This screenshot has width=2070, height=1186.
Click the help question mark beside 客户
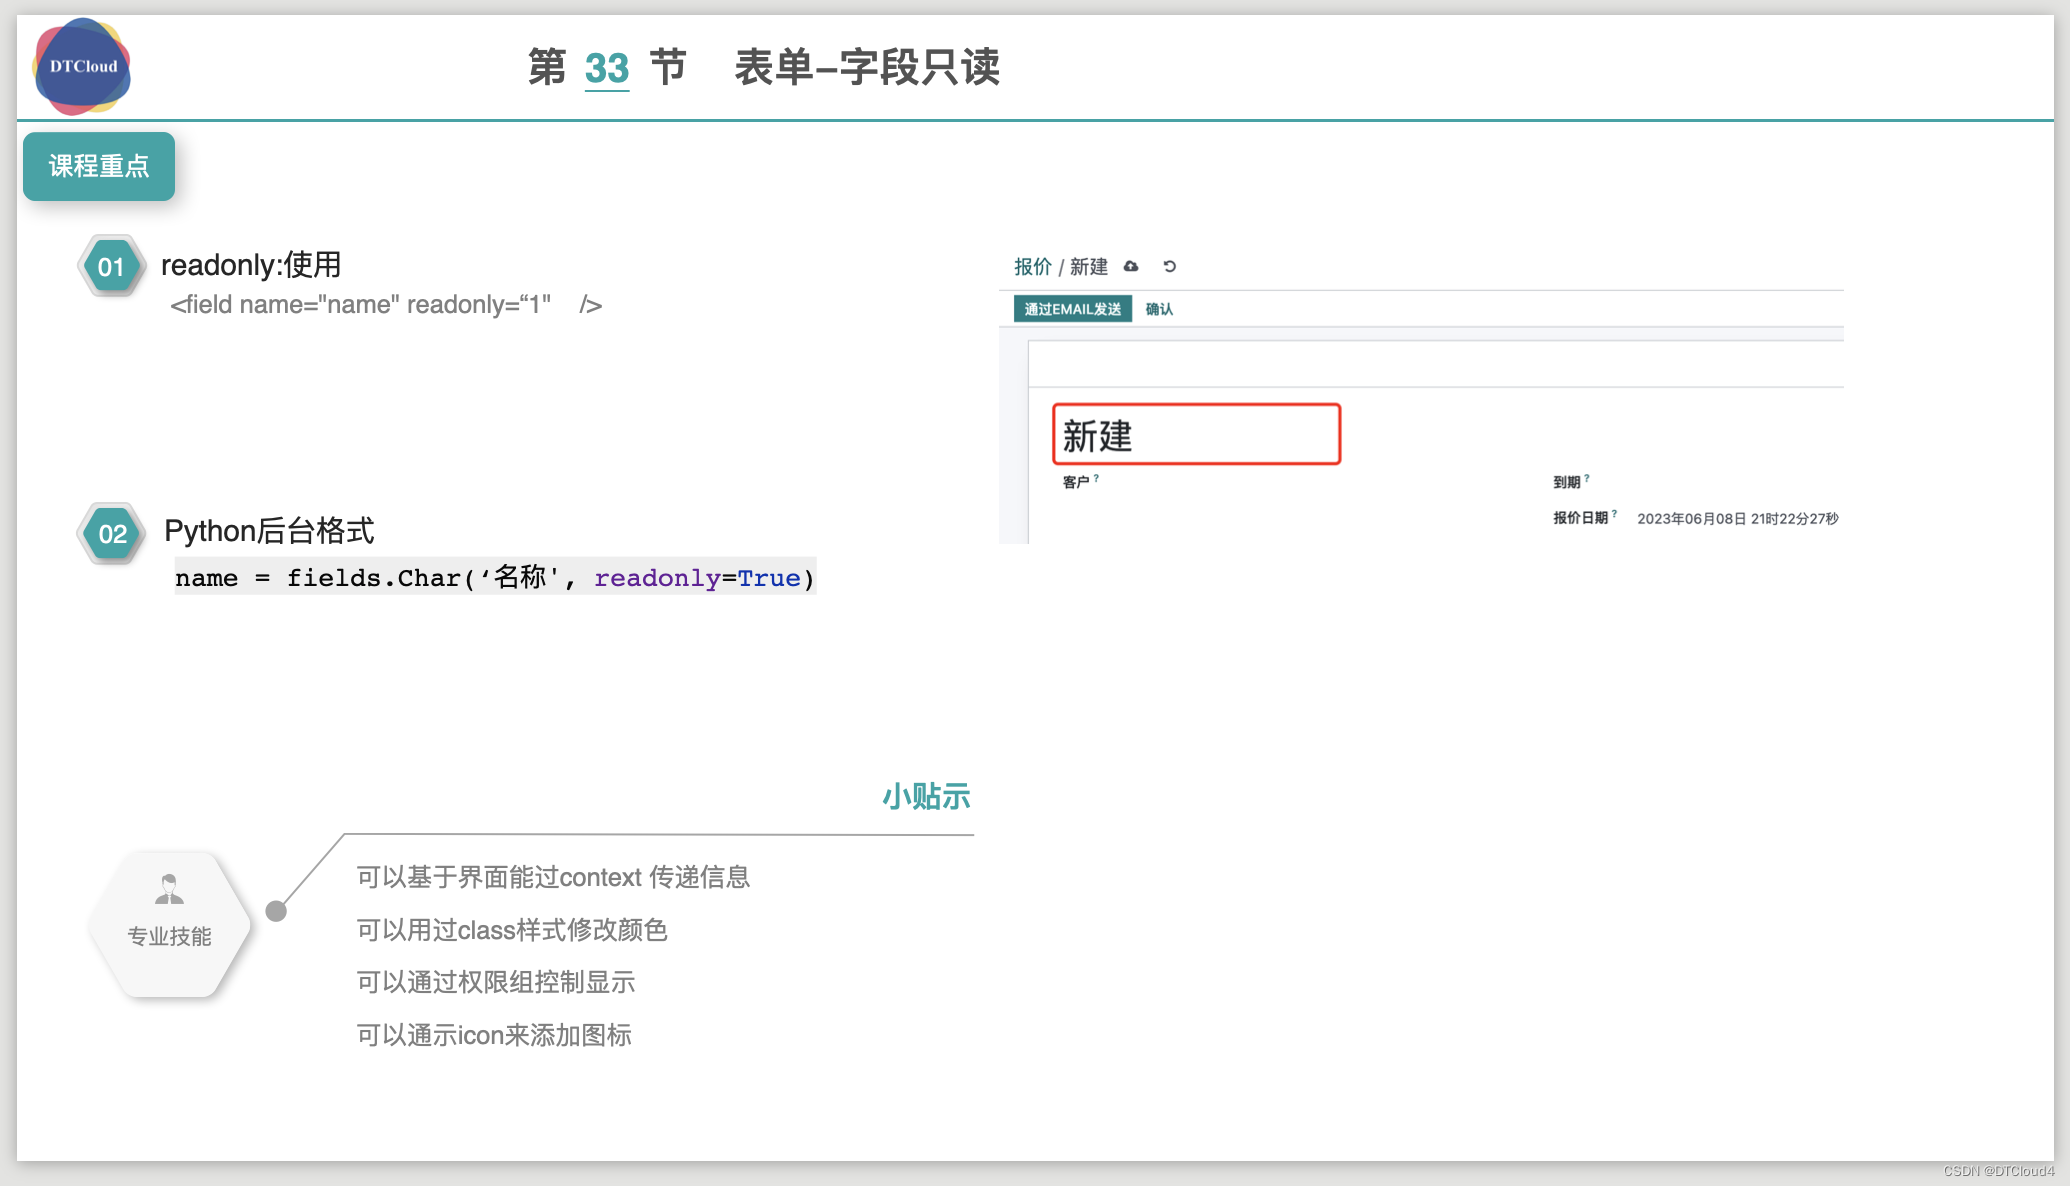pyautogui.click(x=1095, y=477)
